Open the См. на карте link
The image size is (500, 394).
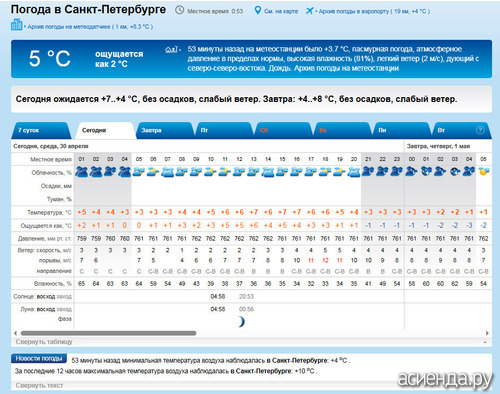point(281,11)
